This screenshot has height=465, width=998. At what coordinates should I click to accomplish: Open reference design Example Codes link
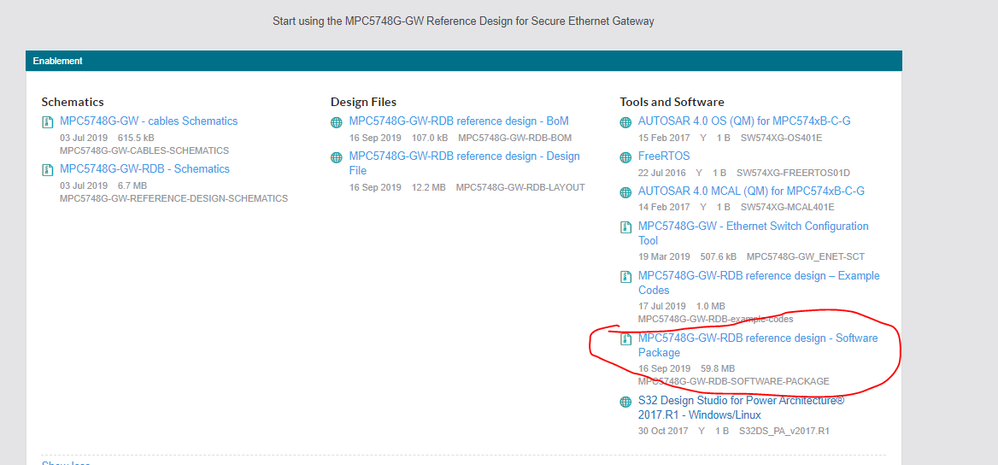click(759, 282)
